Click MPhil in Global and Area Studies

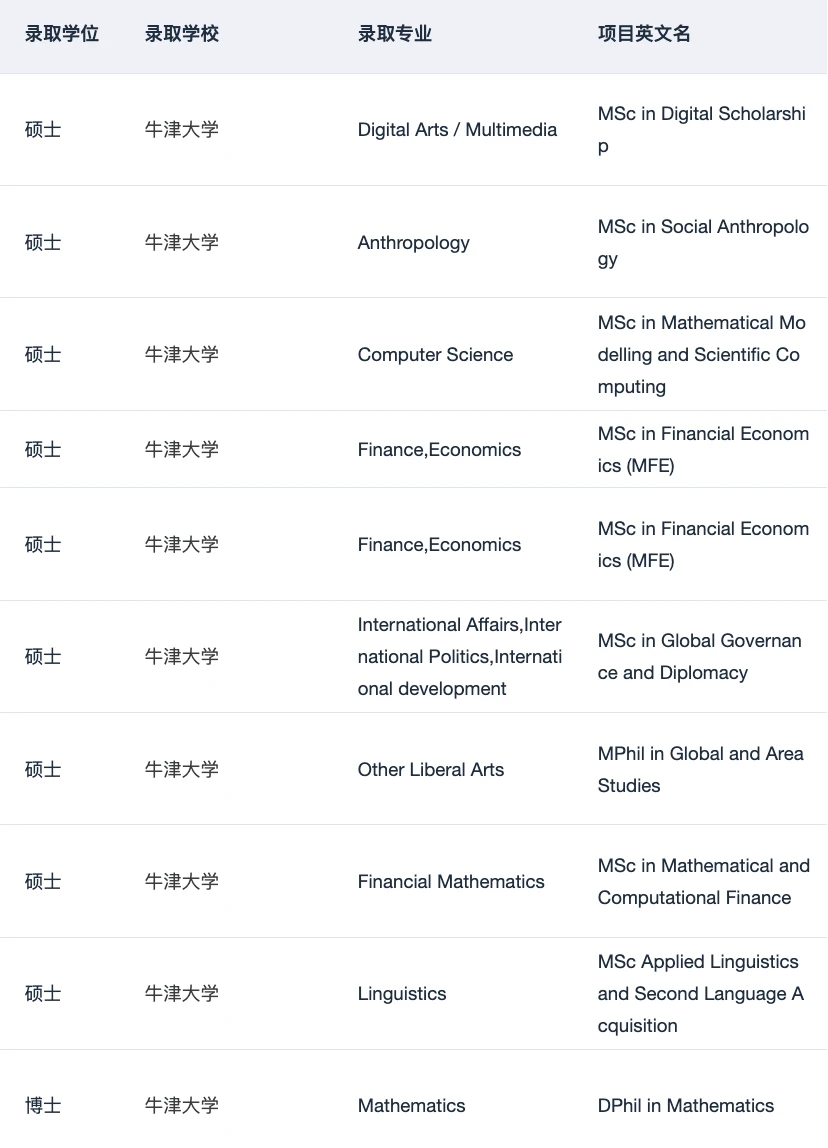click(x=701, y=769)
